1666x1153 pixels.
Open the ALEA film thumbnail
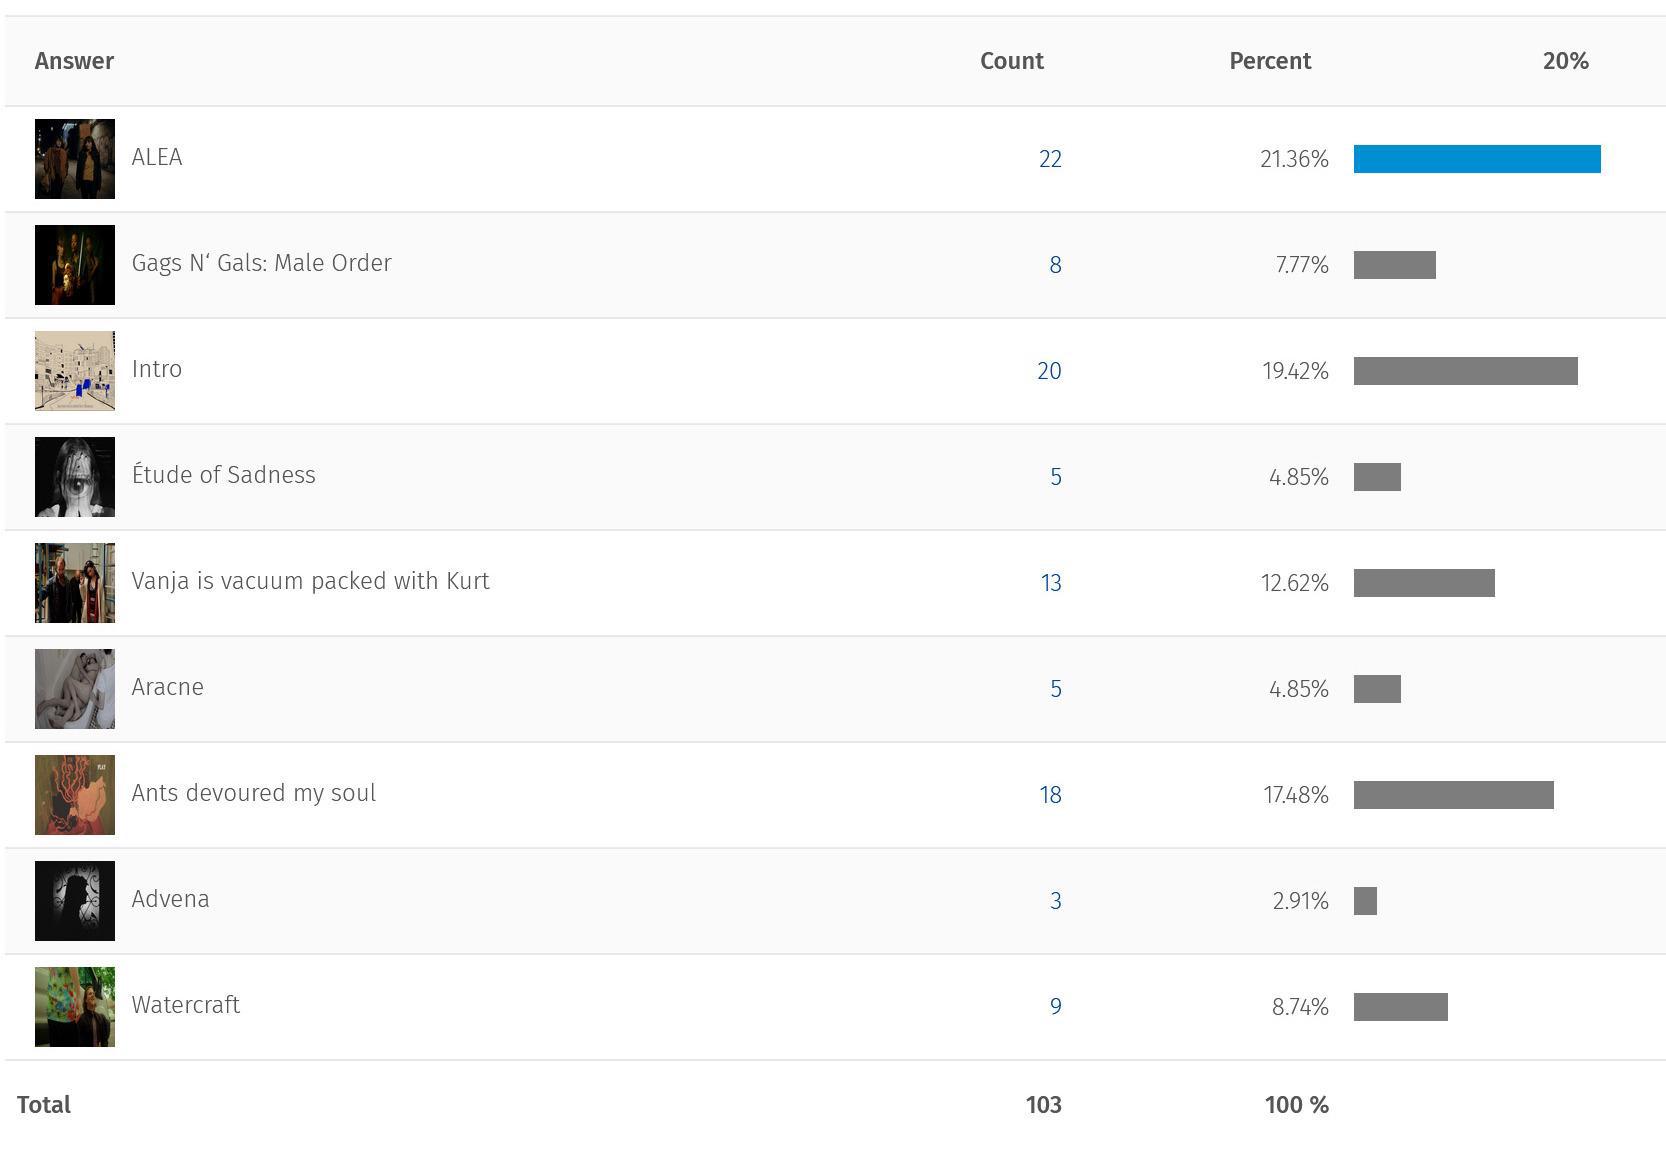click(x=75, y=159)
